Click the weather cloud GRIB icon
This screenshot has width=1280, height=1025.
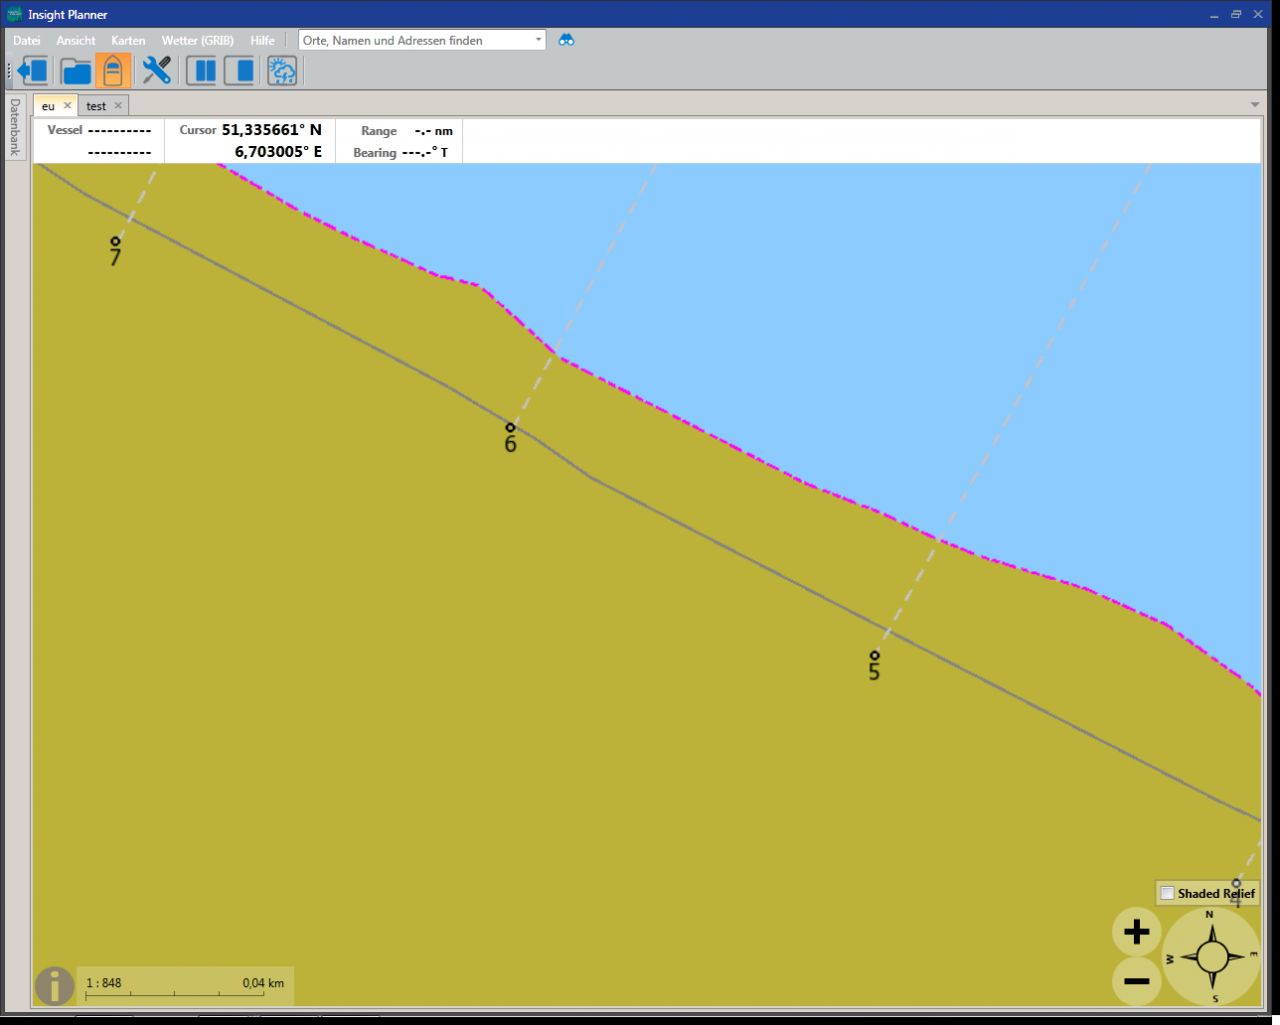pyautogui.click(x=282, y=71)
